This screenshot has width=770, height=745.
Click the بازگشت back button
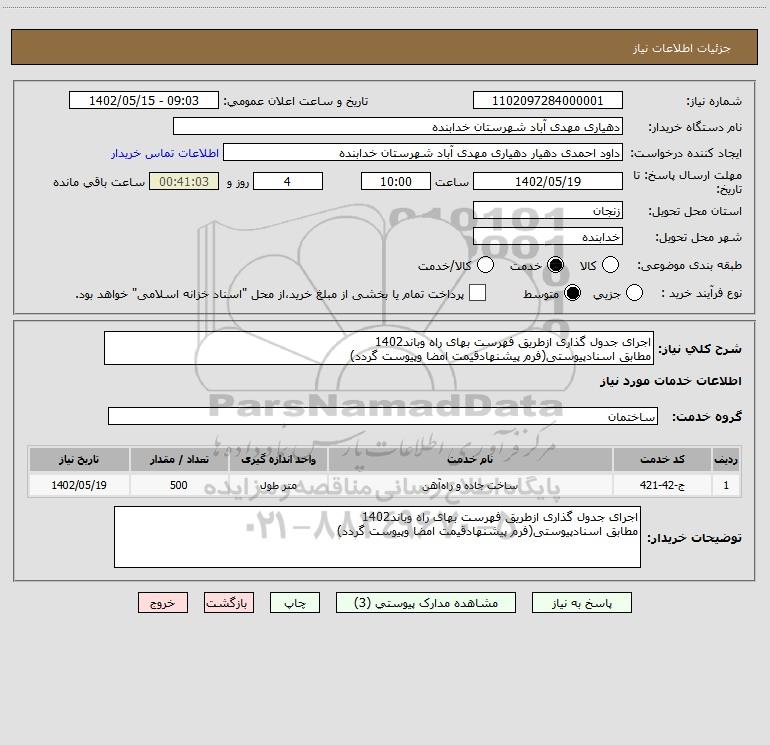click(x=229, y=603)
